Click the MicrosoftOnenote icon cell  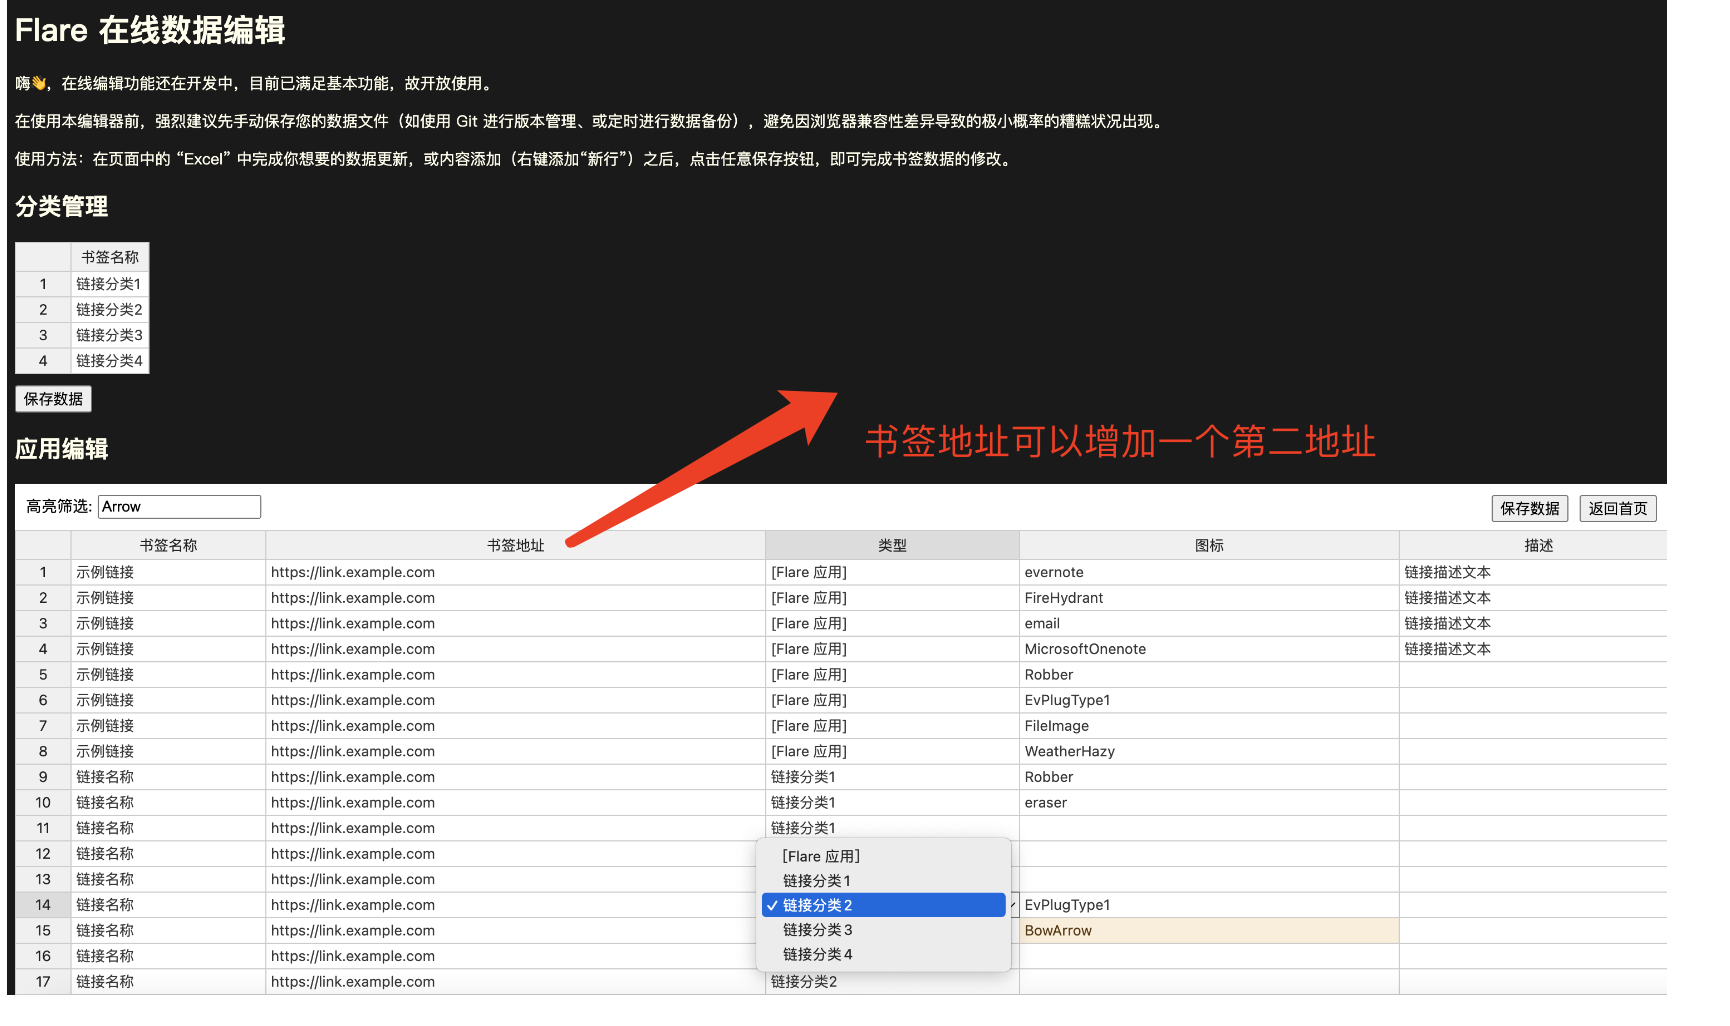pos(1209,649)
